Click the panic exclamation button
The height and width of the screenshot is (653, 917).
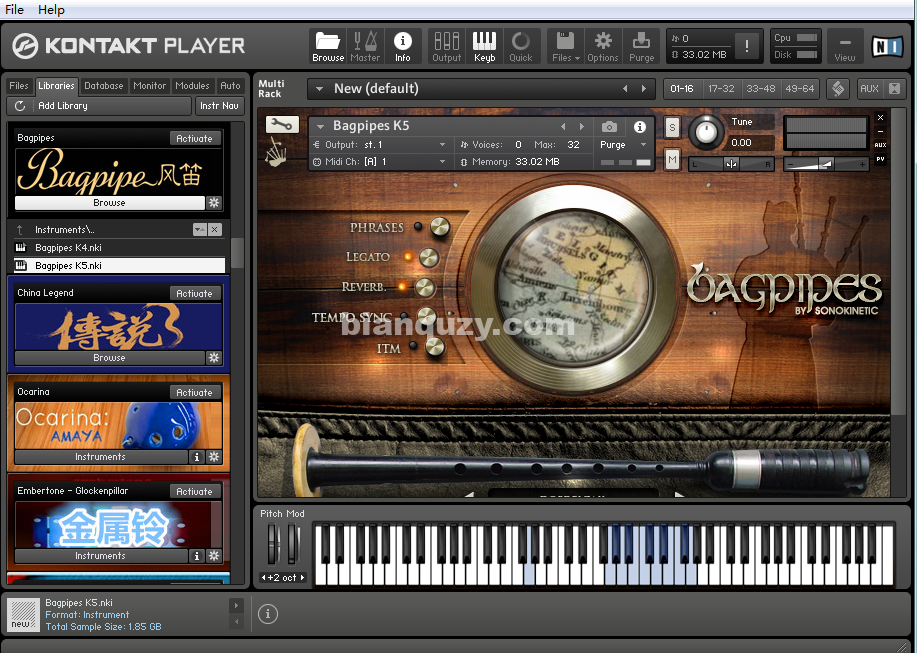coord(746,46)
